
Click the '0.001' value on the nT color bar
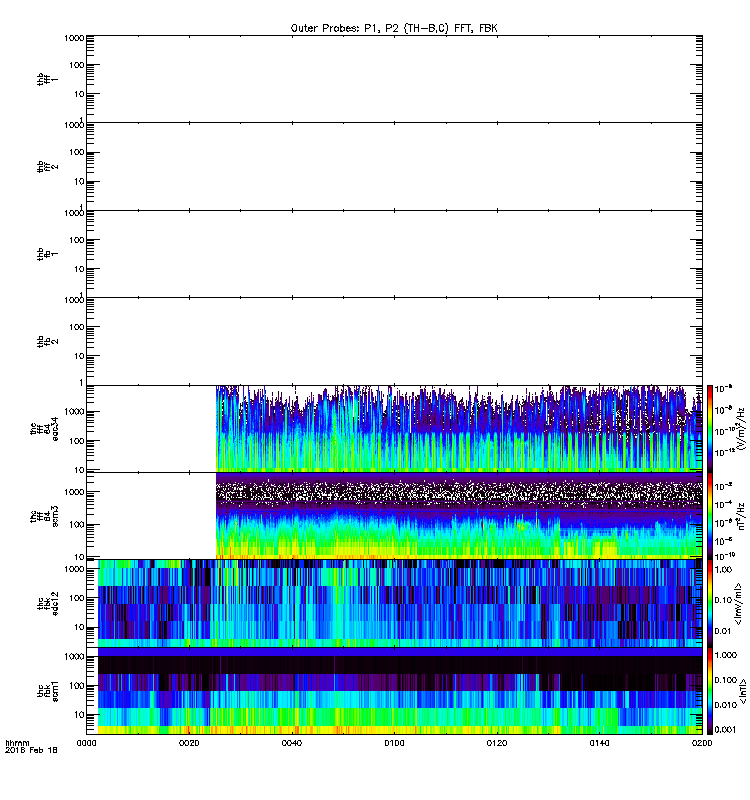click(x=726, y=729)
